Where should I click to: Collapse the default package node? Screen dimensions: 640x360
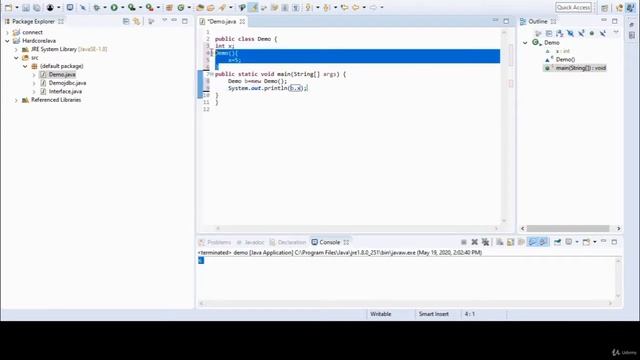25,66
